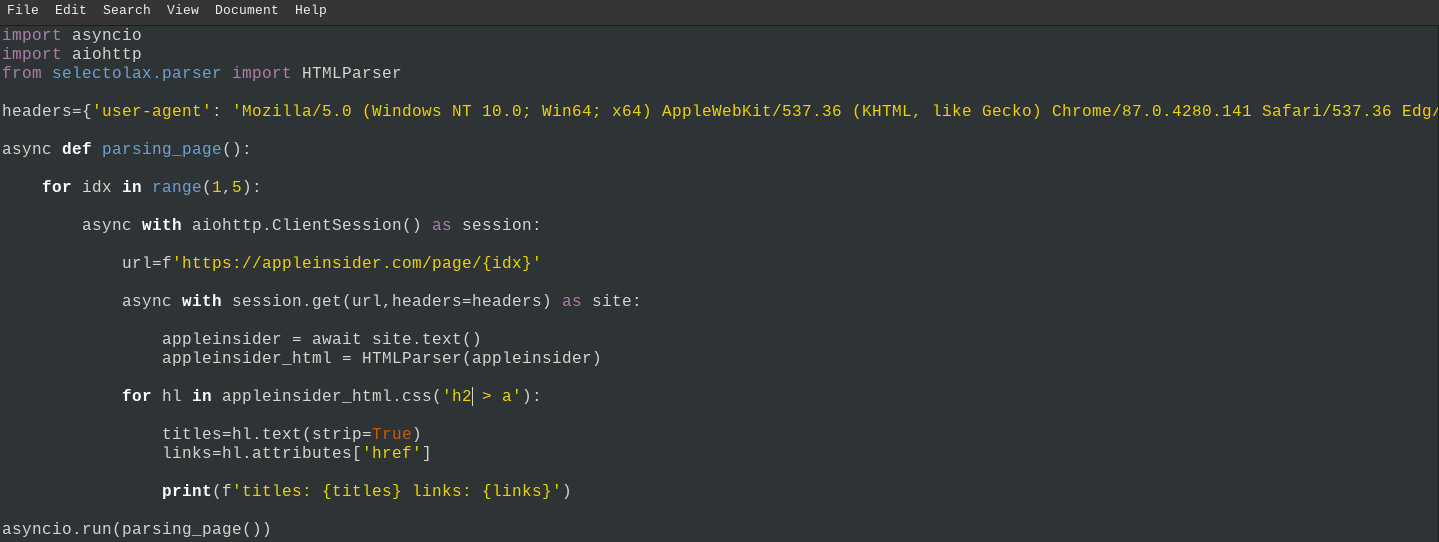This screenshot has width=1439, height=542.
Task: Click the parsing_page function name definition
Action: tap(162, 150)
